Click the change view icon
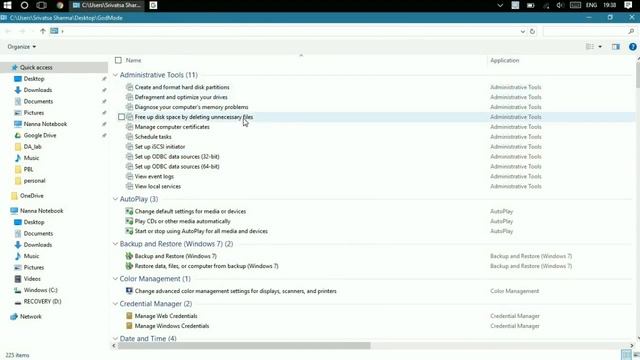Screen dimensions: 640x360 [590, 47]
